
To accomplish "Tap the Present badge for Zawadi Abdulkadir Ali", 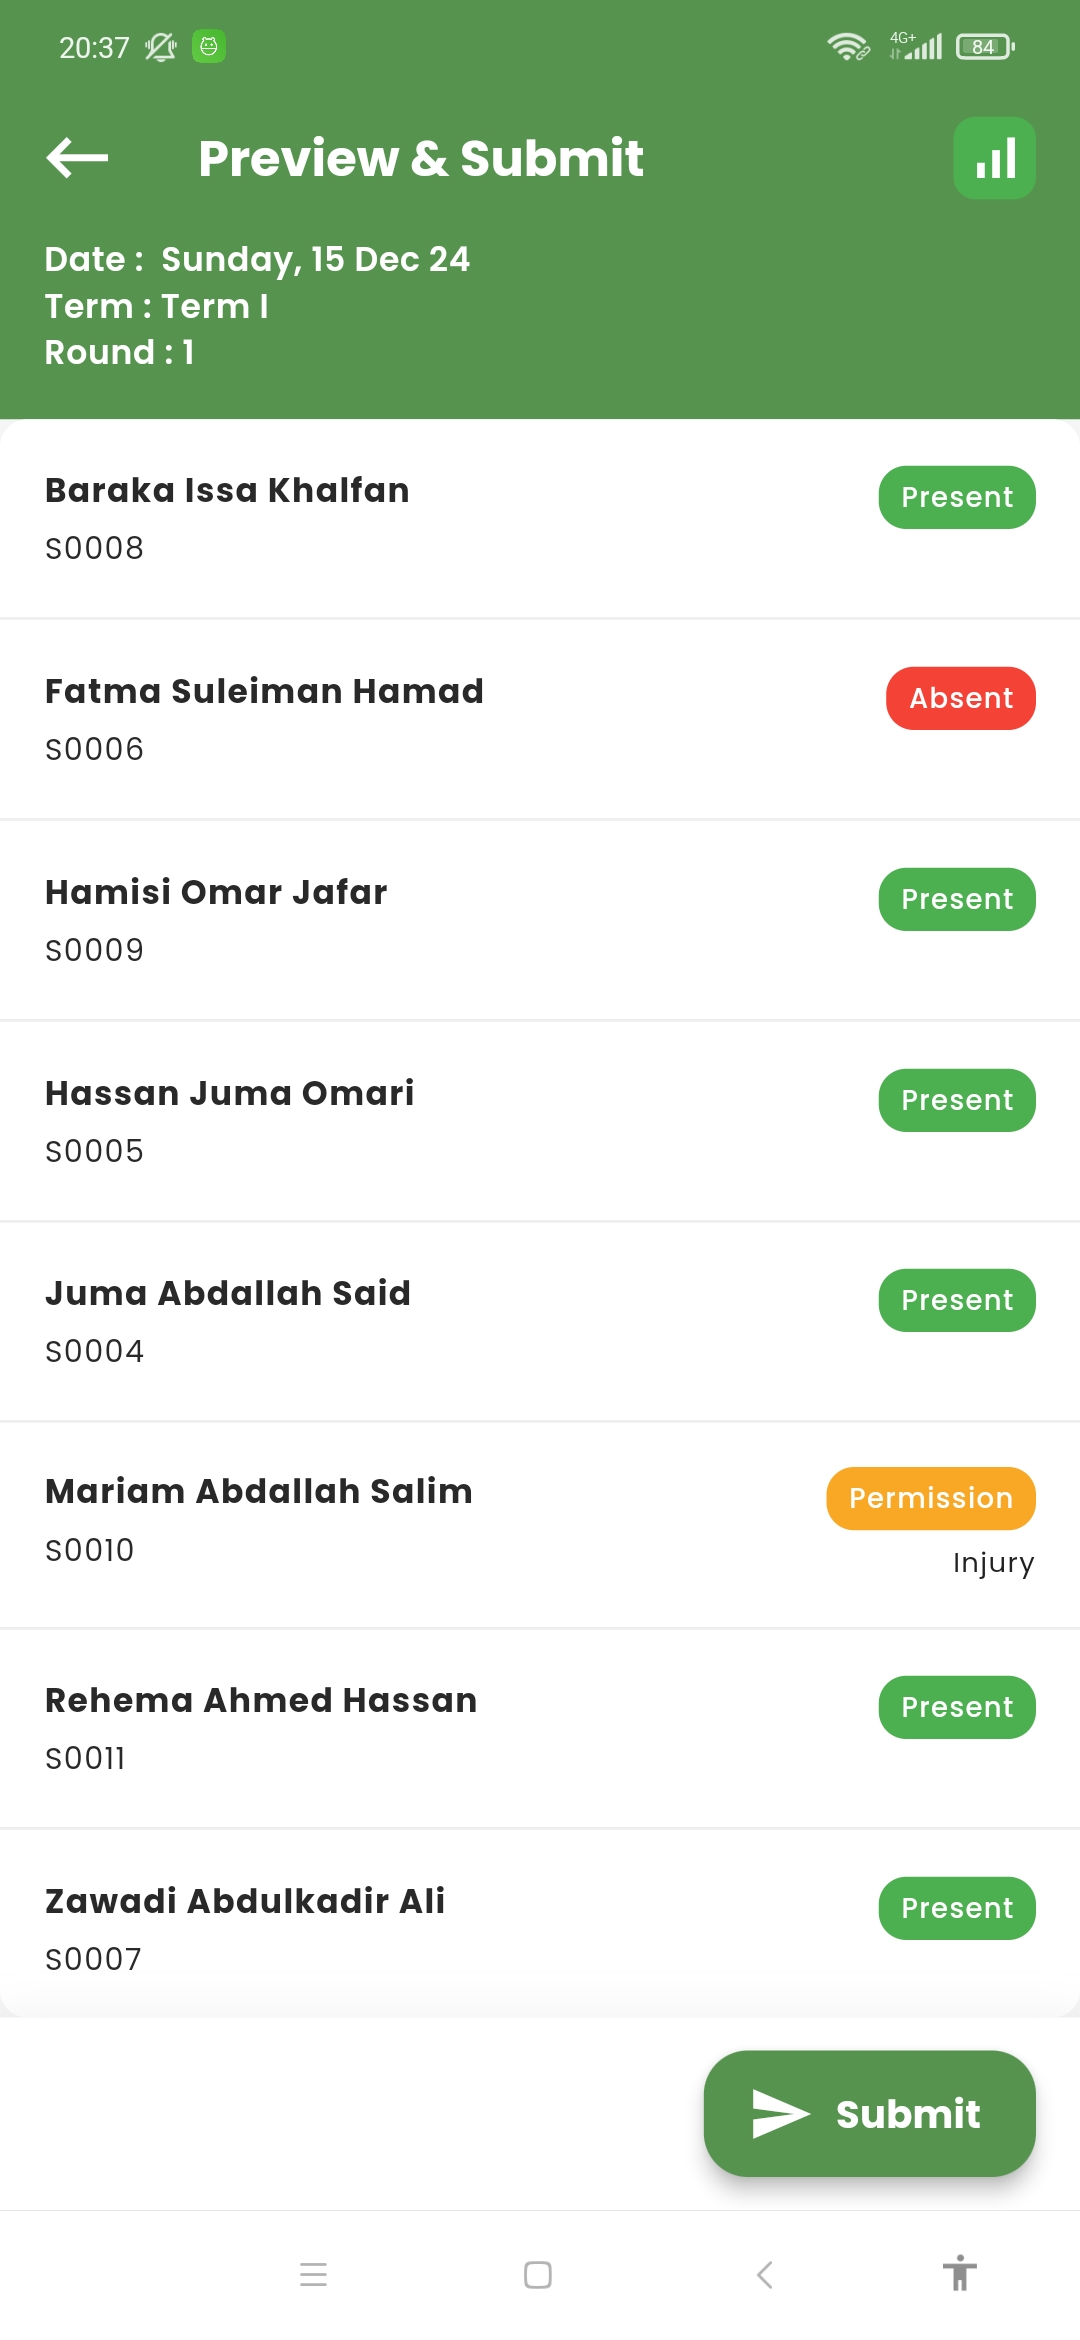I will (x=957, y=1908).
